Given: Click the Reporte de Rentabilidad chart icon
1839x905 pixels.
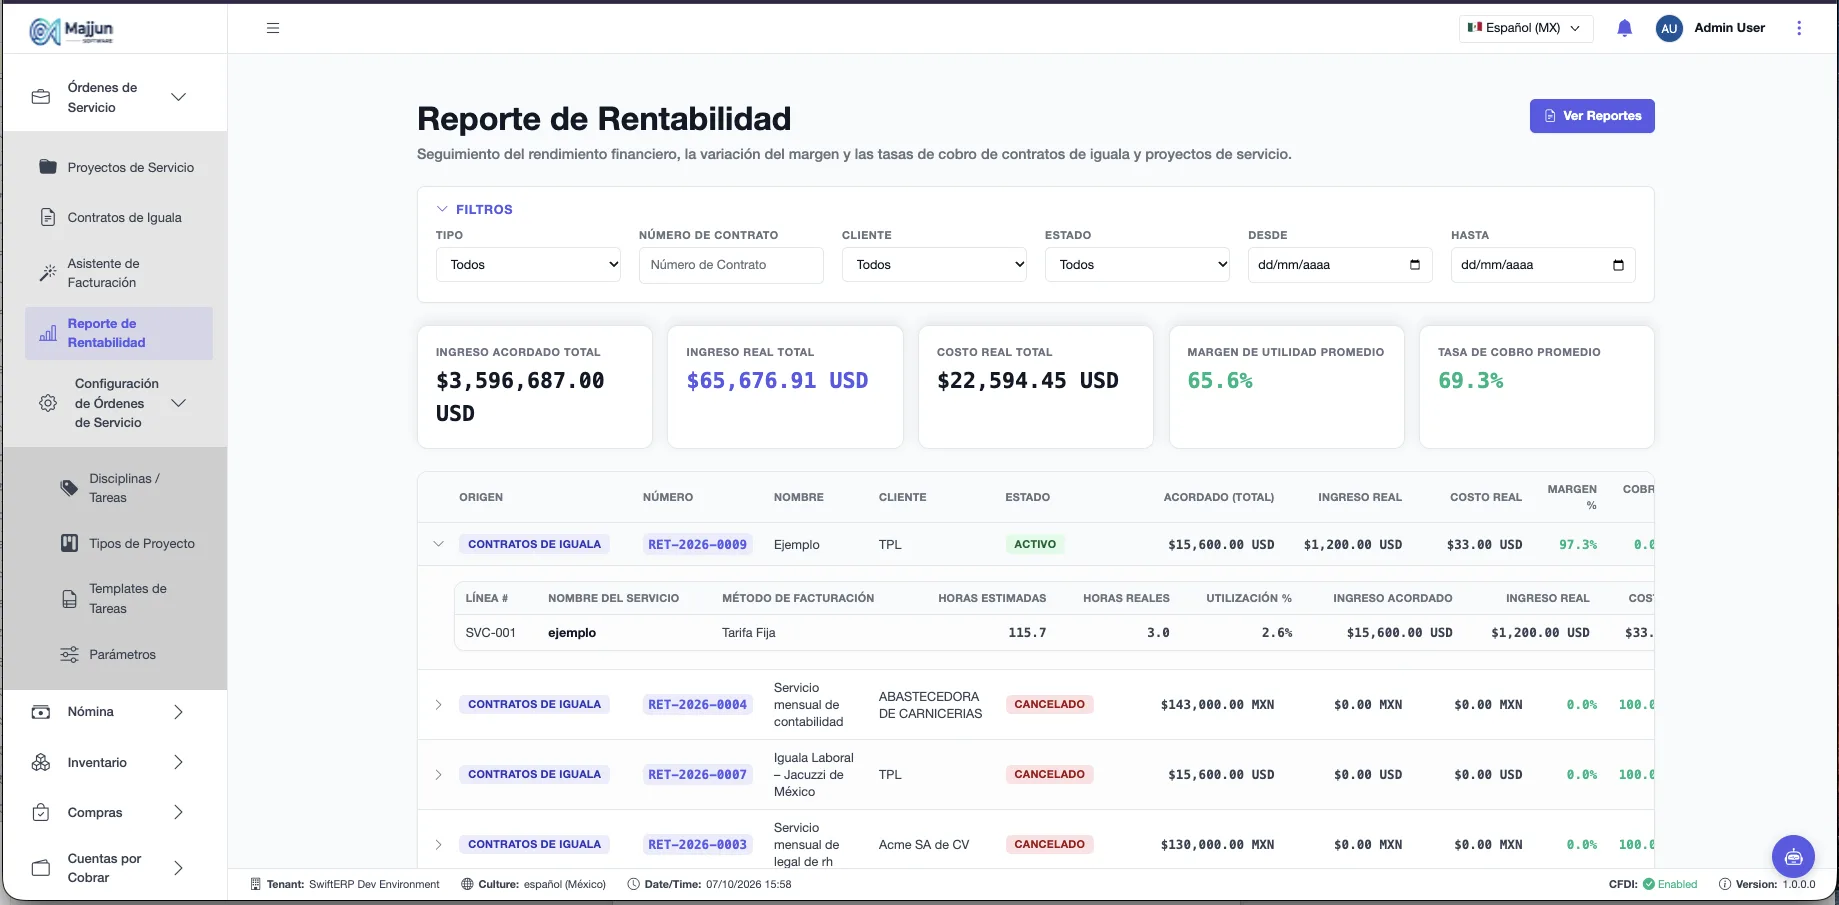Looking at the screenshot, I should point(48,333).
